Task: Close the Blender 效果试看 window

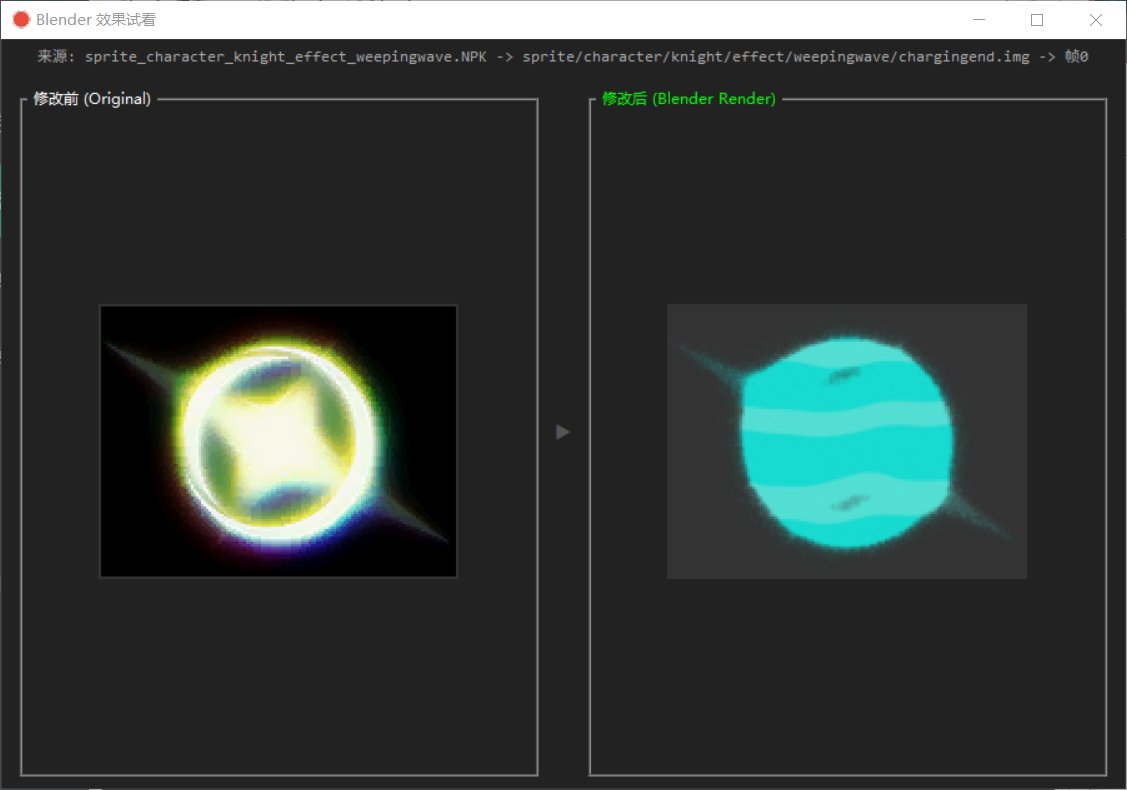Action: point(1095,19)
